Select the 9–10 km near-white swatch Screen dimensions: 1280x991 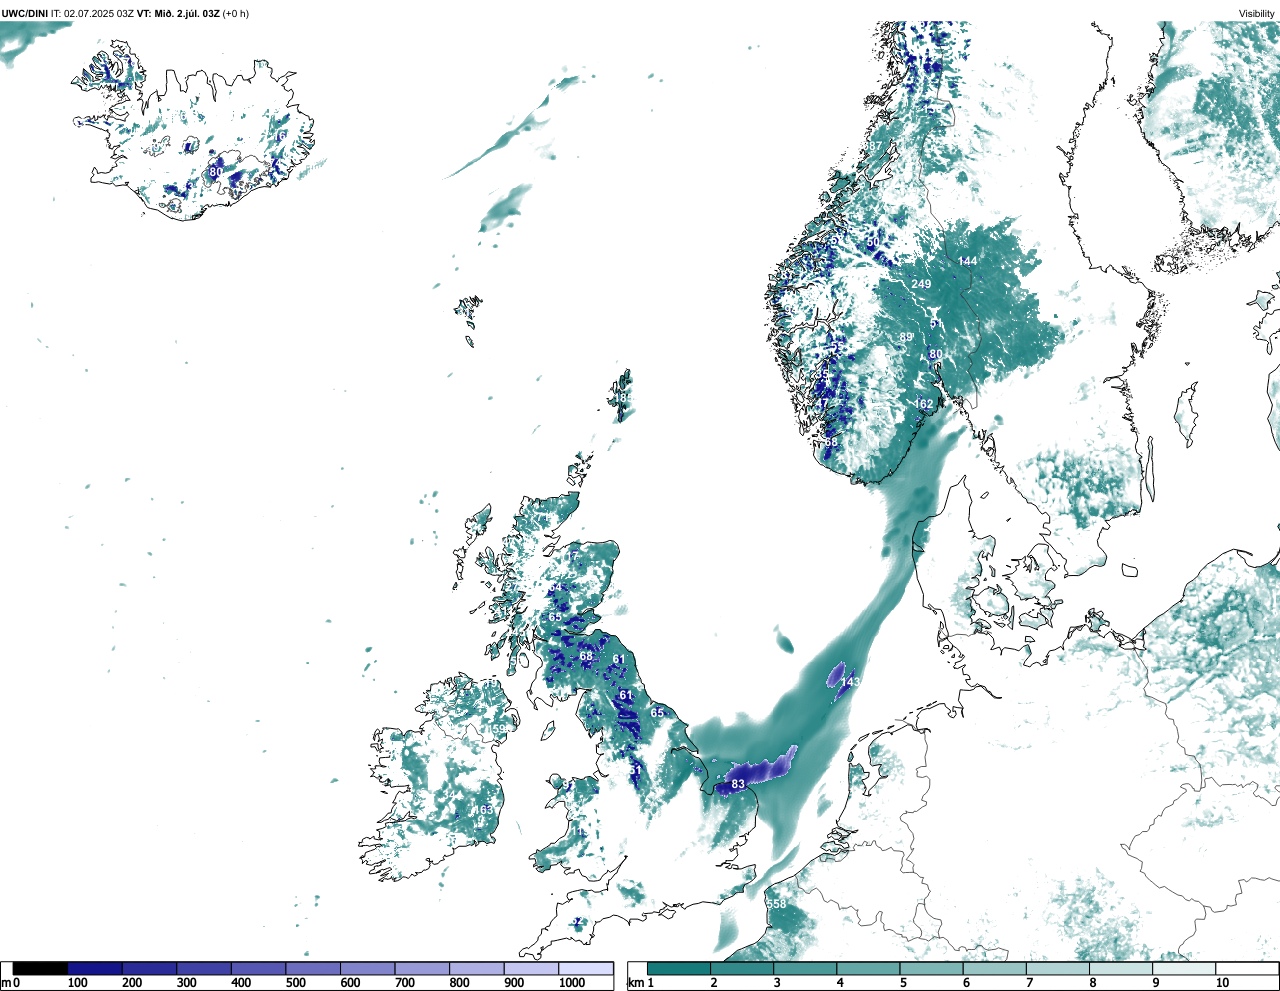pyautogui.click(x=1183, y=968)
